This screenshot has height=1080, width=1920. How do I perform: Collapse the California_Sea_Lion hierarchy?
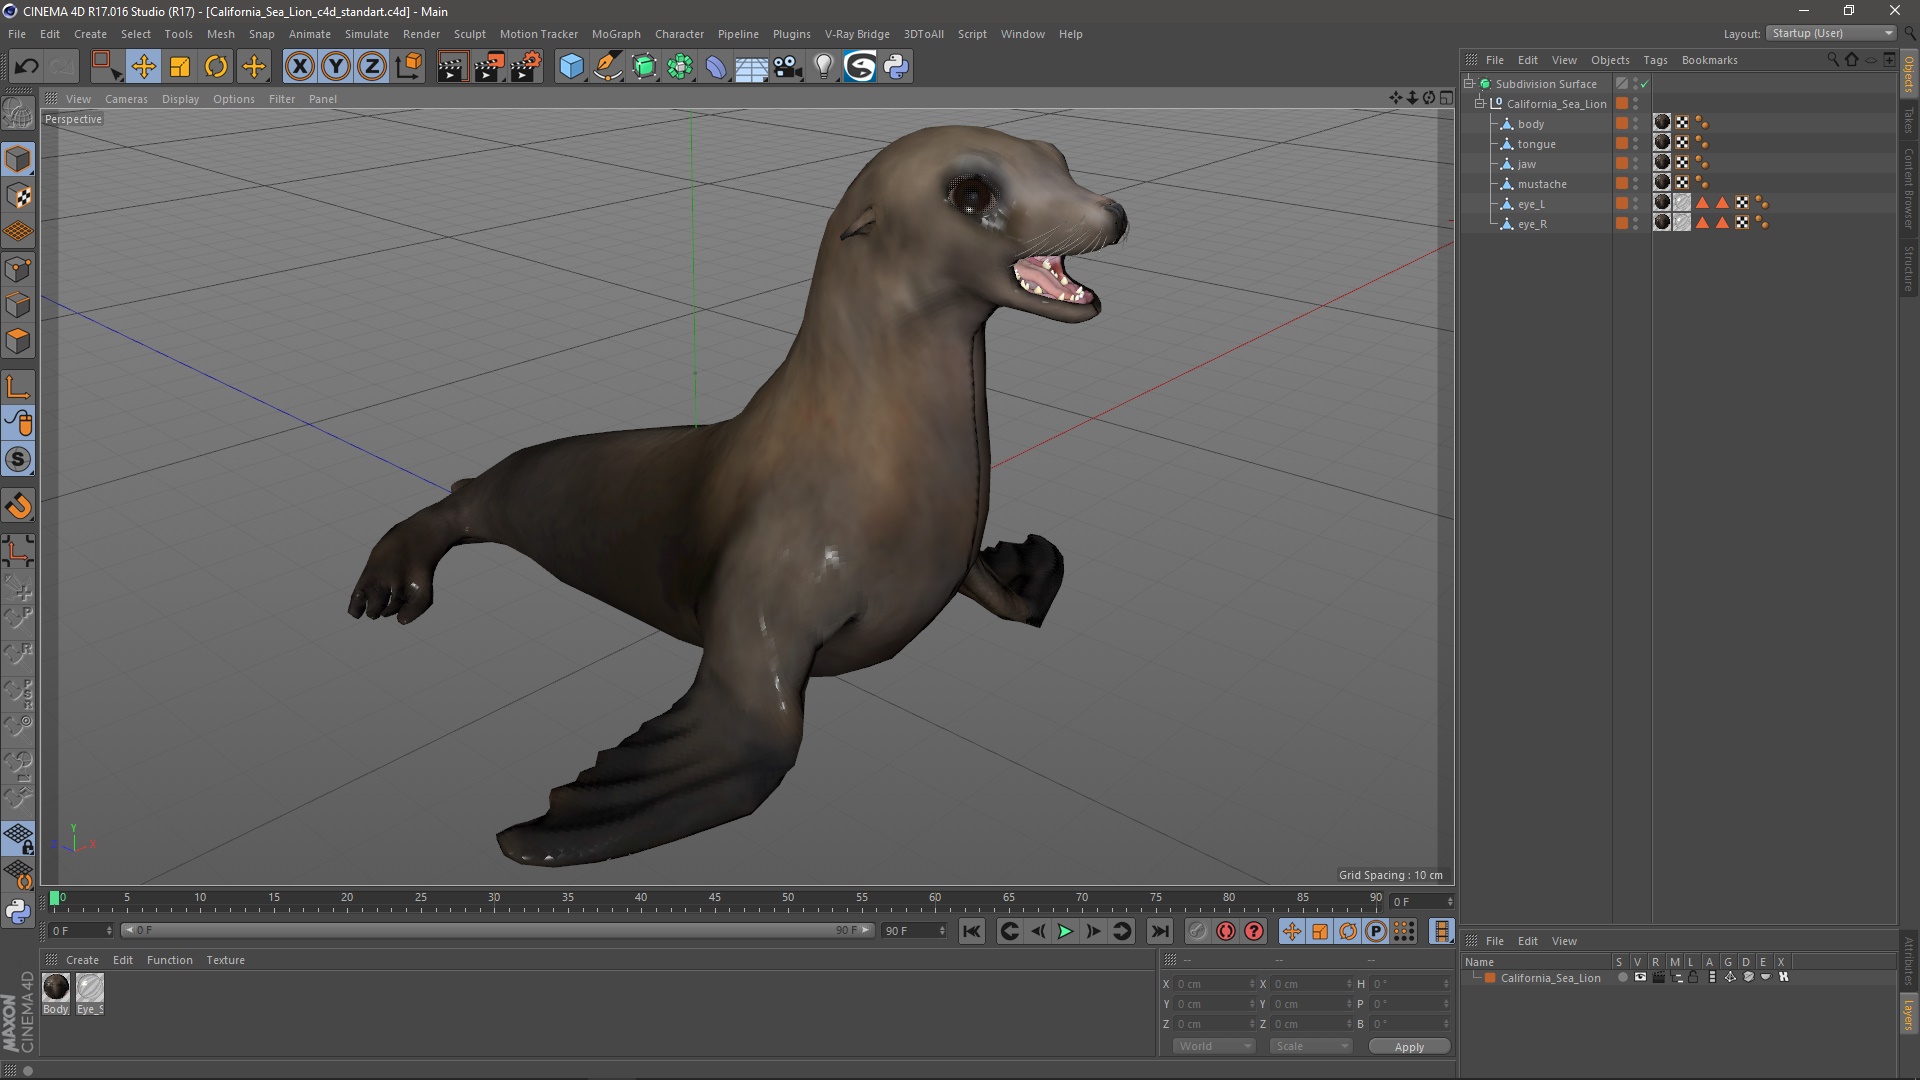[1480, 103]
